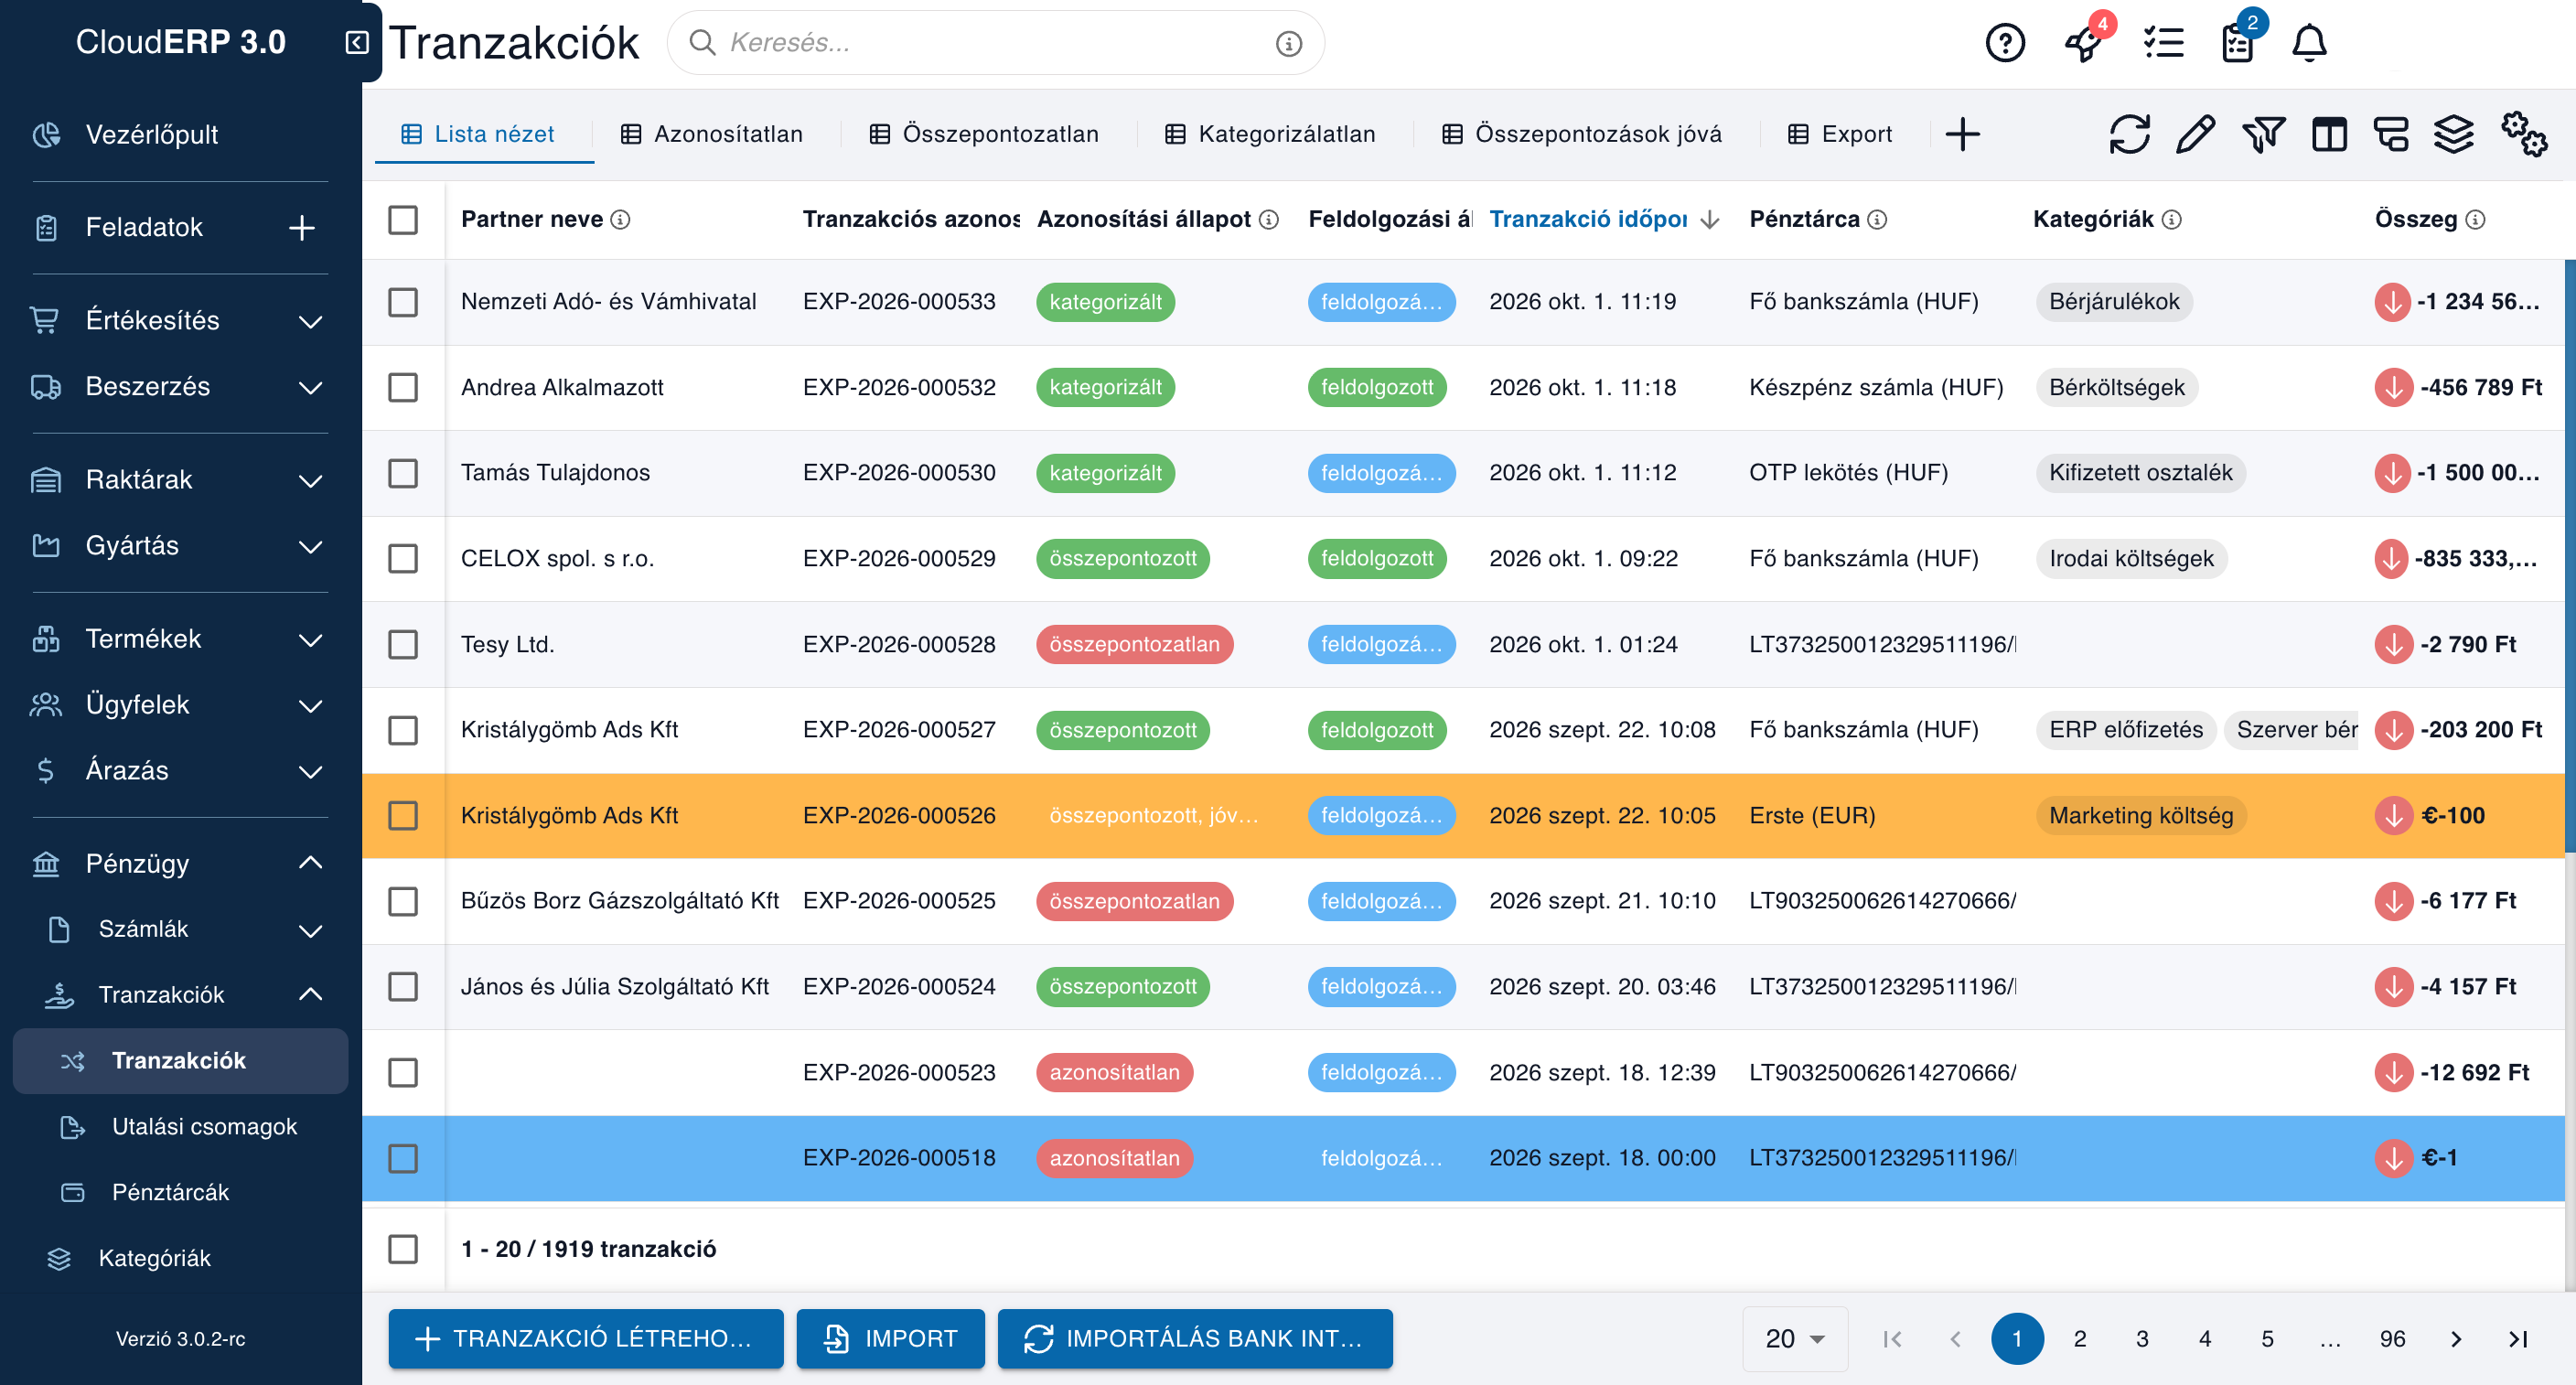Open the help question mark icon

[x=2005, y=43]
